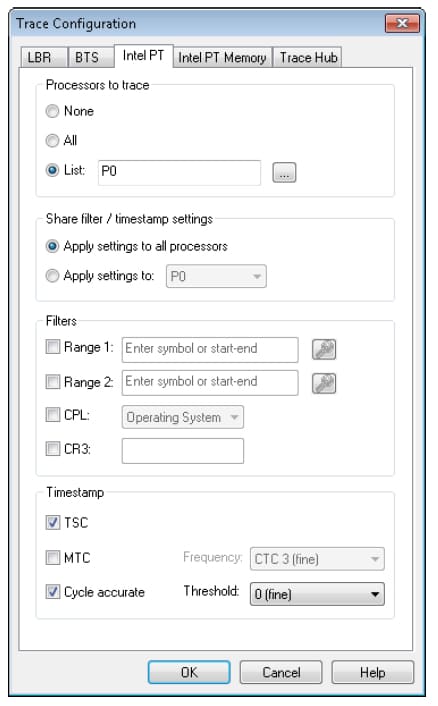Enable the Range 1 filter checkbox
This screenshot has width=438, height=706.
(x=53, y=347)
